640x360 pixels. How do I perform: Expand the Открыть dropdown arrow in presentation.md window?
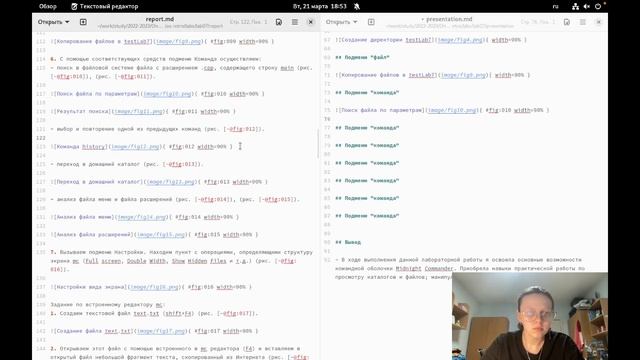coord(355,22)
